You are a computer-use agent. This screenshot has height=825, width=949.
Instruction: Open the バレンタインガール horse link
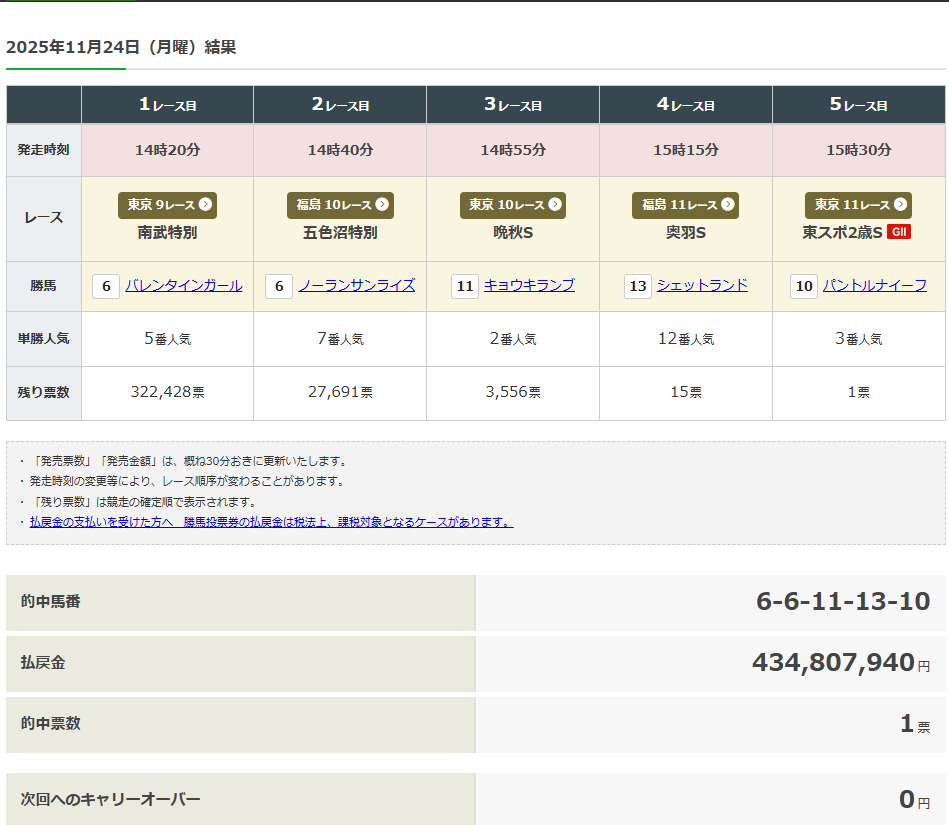click(183, 286)
